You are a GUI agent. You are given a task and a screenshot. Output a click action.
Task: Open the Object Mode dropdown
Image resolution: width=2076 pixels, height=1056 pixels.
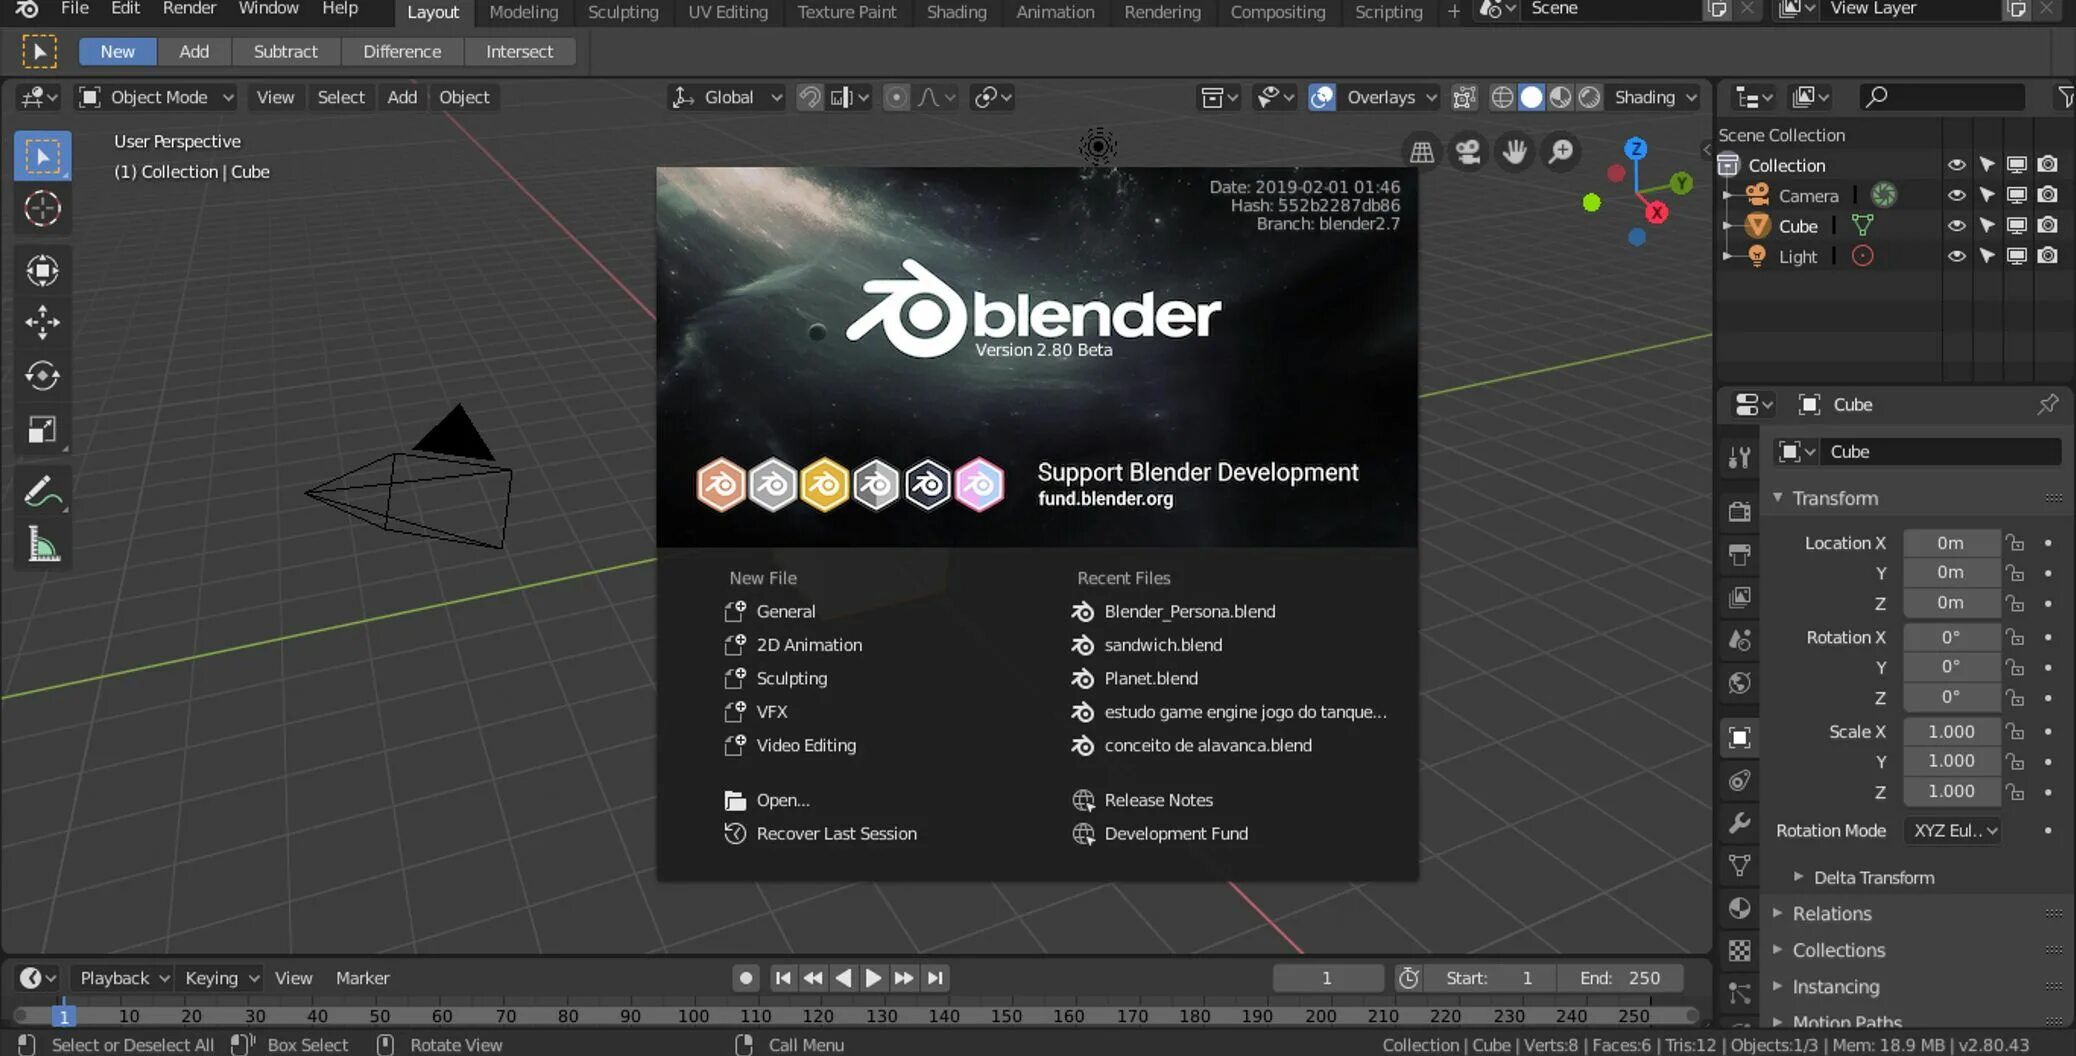click(157, 97)
